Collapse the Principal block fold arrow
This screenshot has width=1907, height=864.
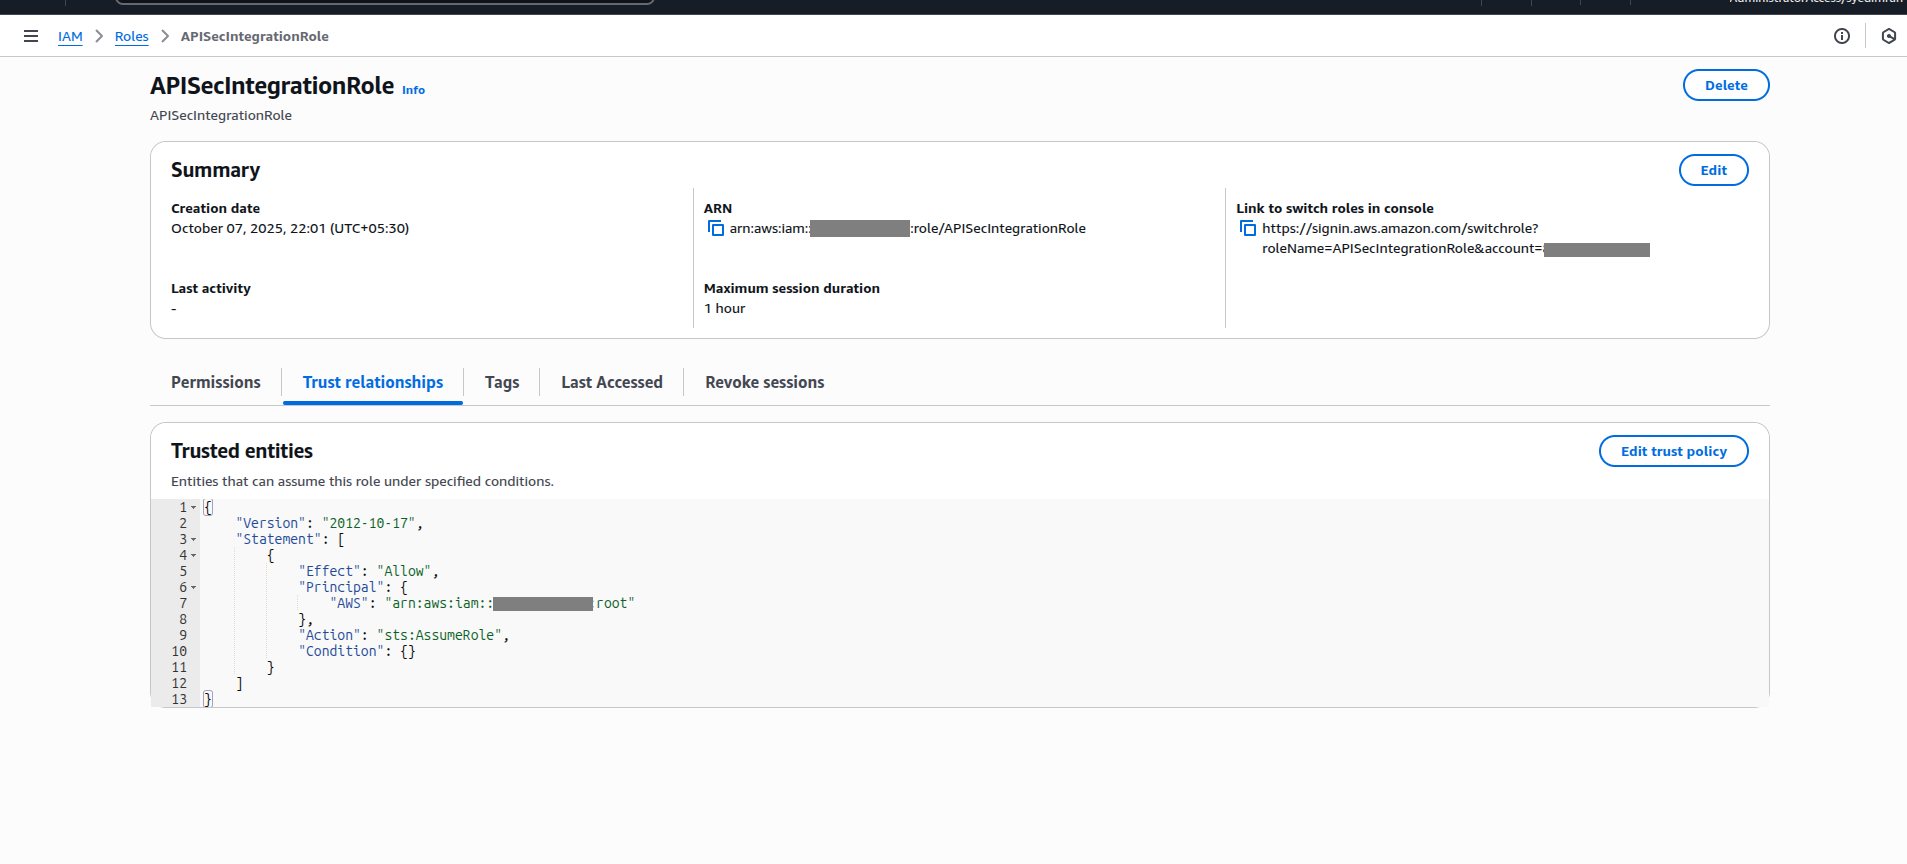194,588
